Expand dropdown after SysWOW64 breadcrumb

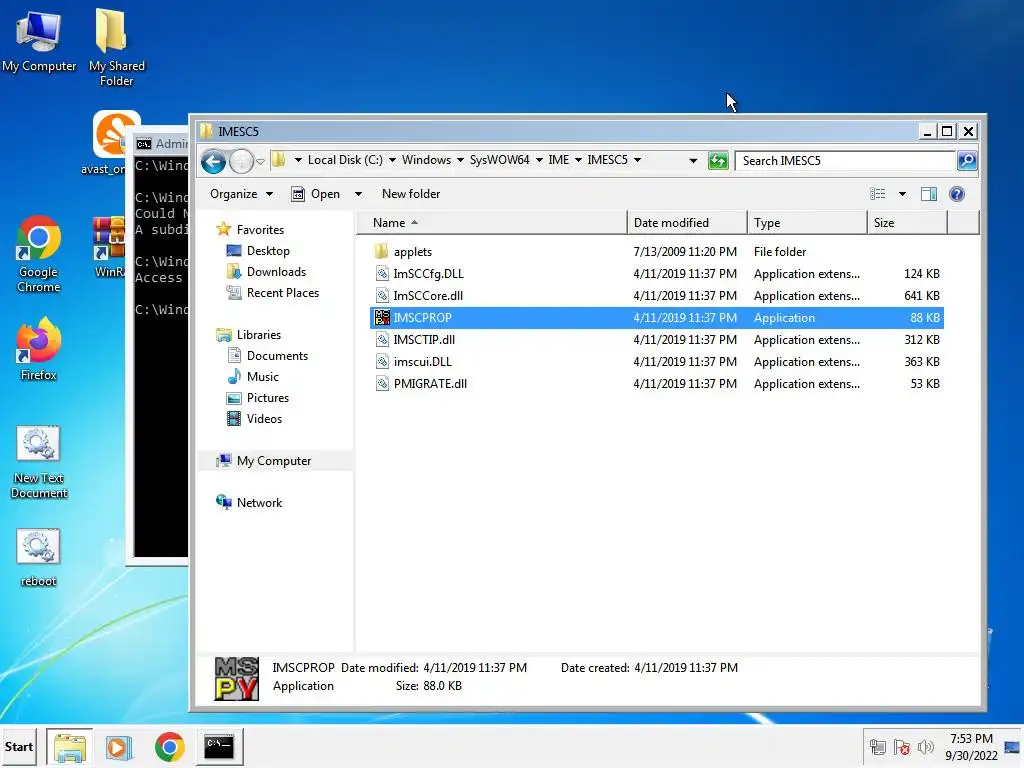(x=539, y=160)
